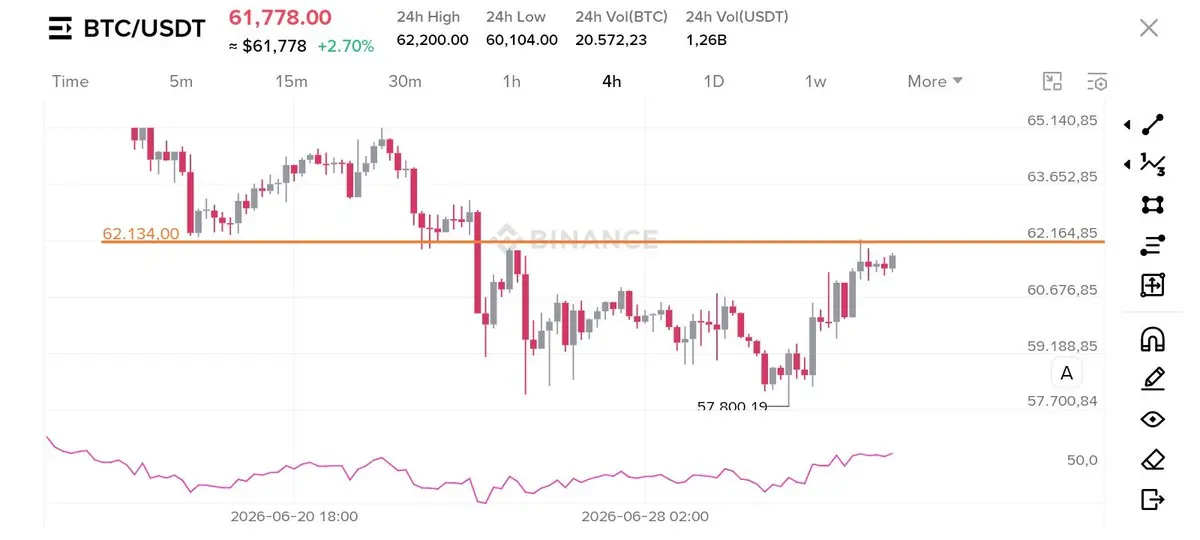Activate the pencil drawing tool
Viewport: 1200px width, 540px height.
[x=1153, y=379]
